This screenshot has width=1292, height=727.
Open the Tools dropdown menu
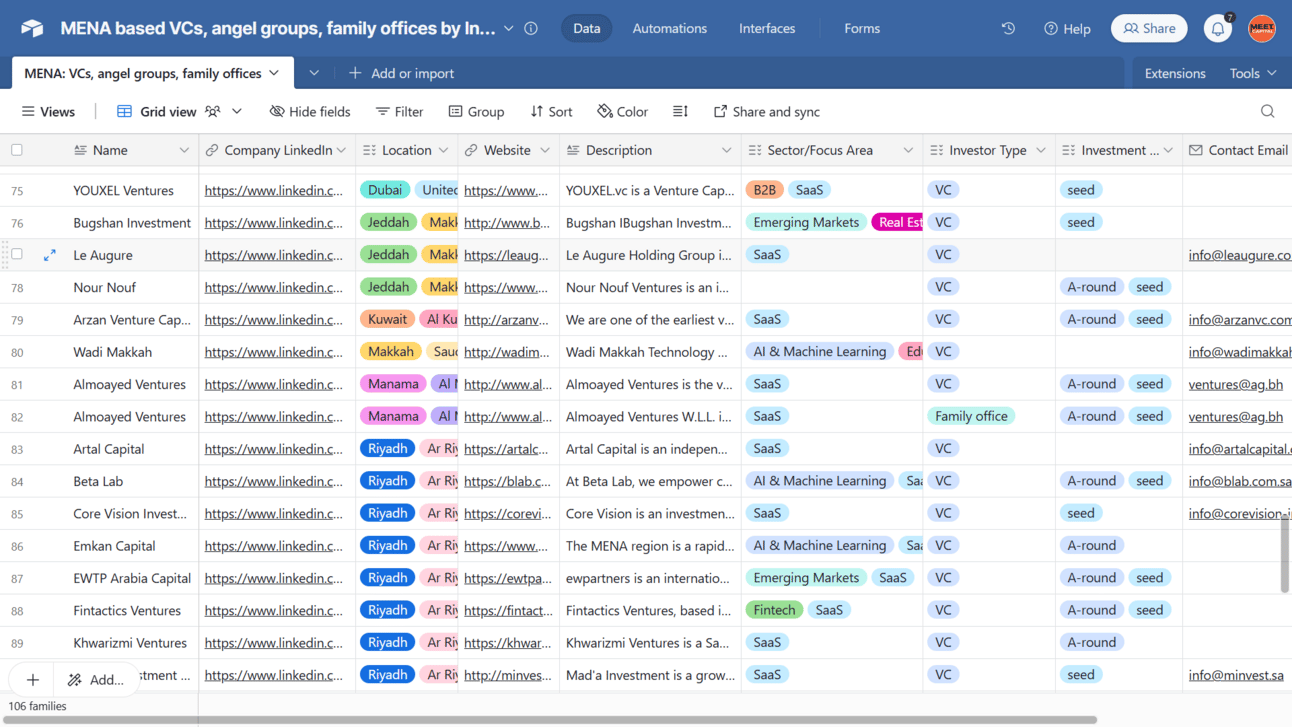(1252, 73)
